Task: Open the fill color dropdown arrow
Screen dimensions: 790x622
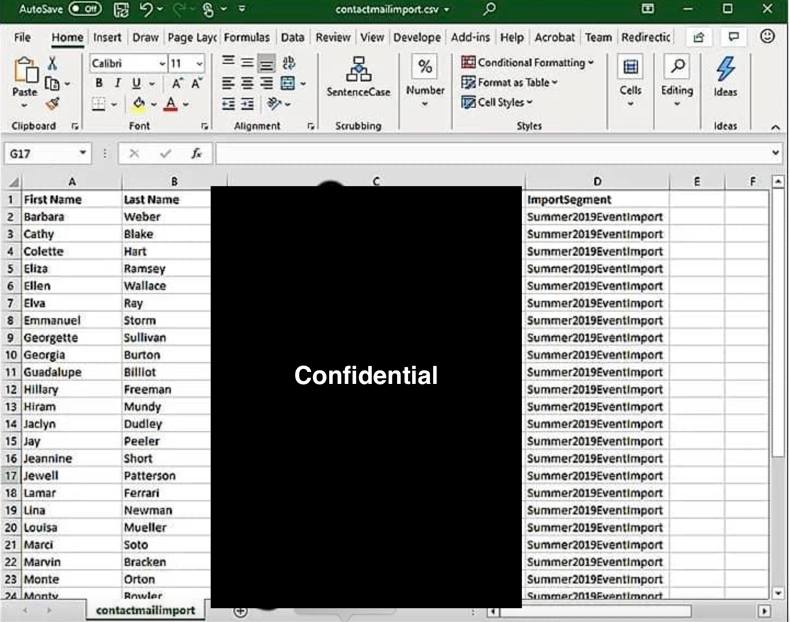Action: (154, 104)
